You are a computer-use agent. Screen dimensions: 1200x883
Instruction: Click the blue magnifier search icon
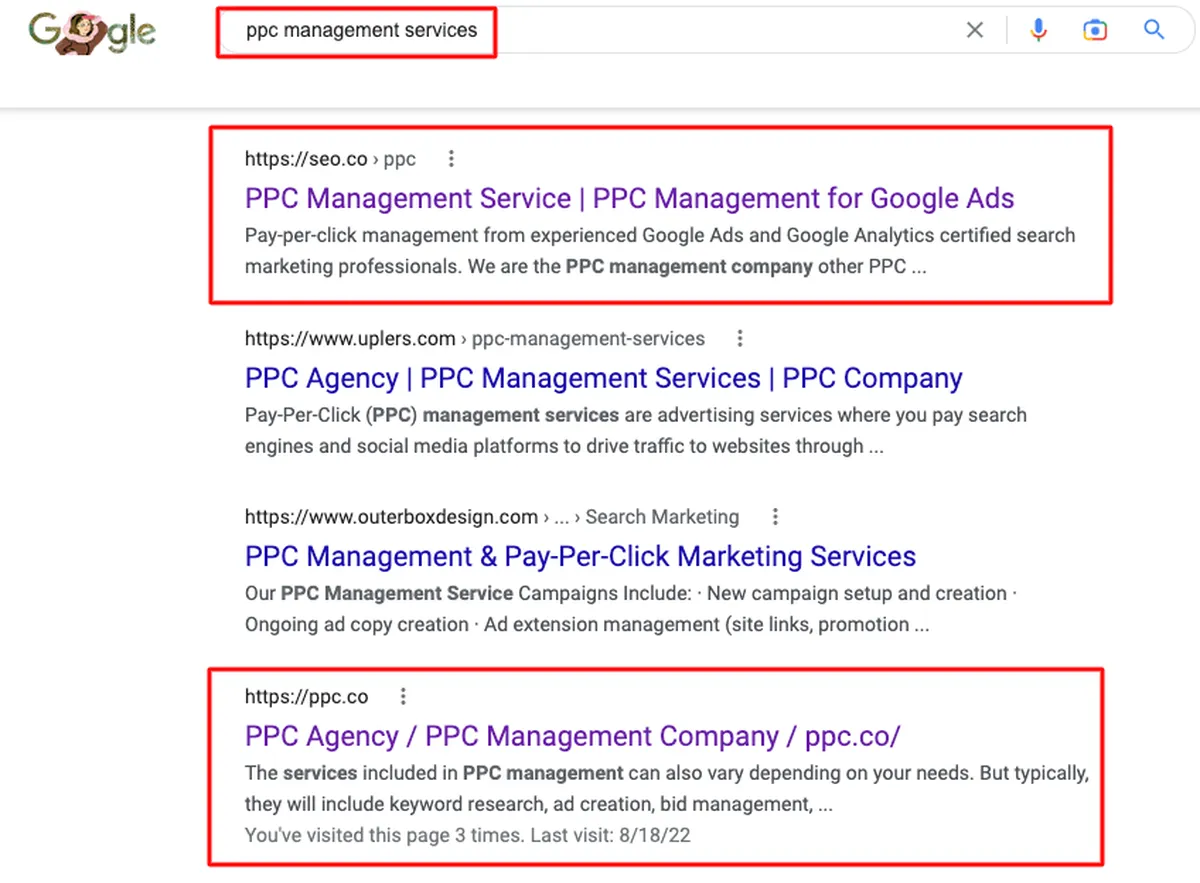click(1154, 30)
